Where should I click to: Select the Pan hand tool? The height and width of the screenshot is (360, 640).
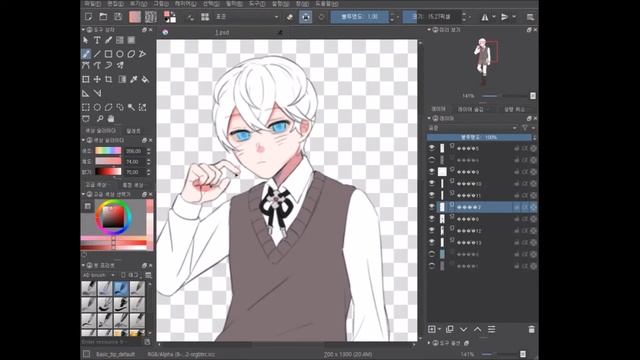click(111, 119)
